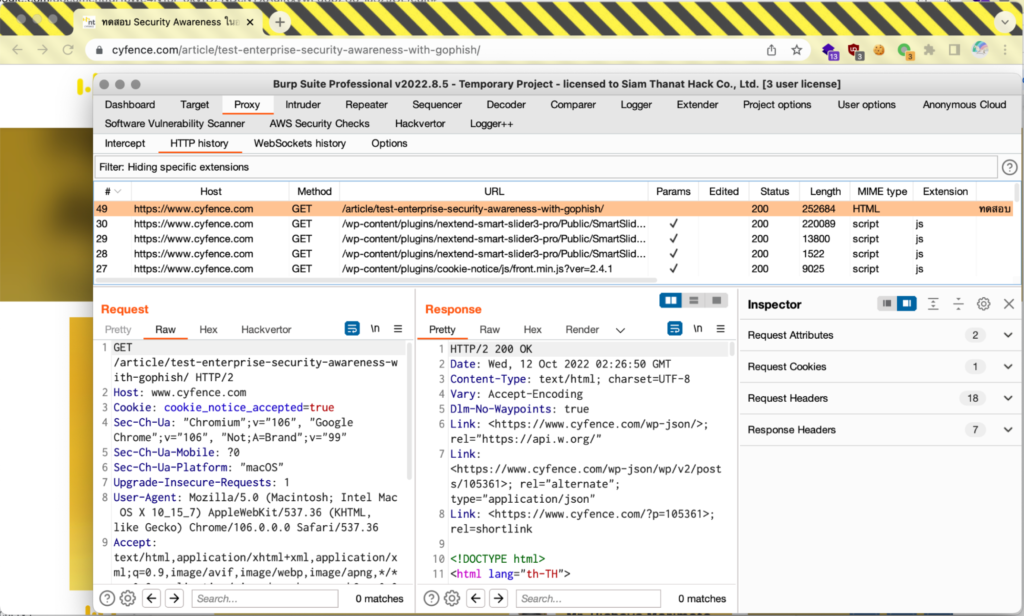Viewport: 1024px width, 616px height.
Task: Dock Inspector layout to right option
Action: (906, 303)
